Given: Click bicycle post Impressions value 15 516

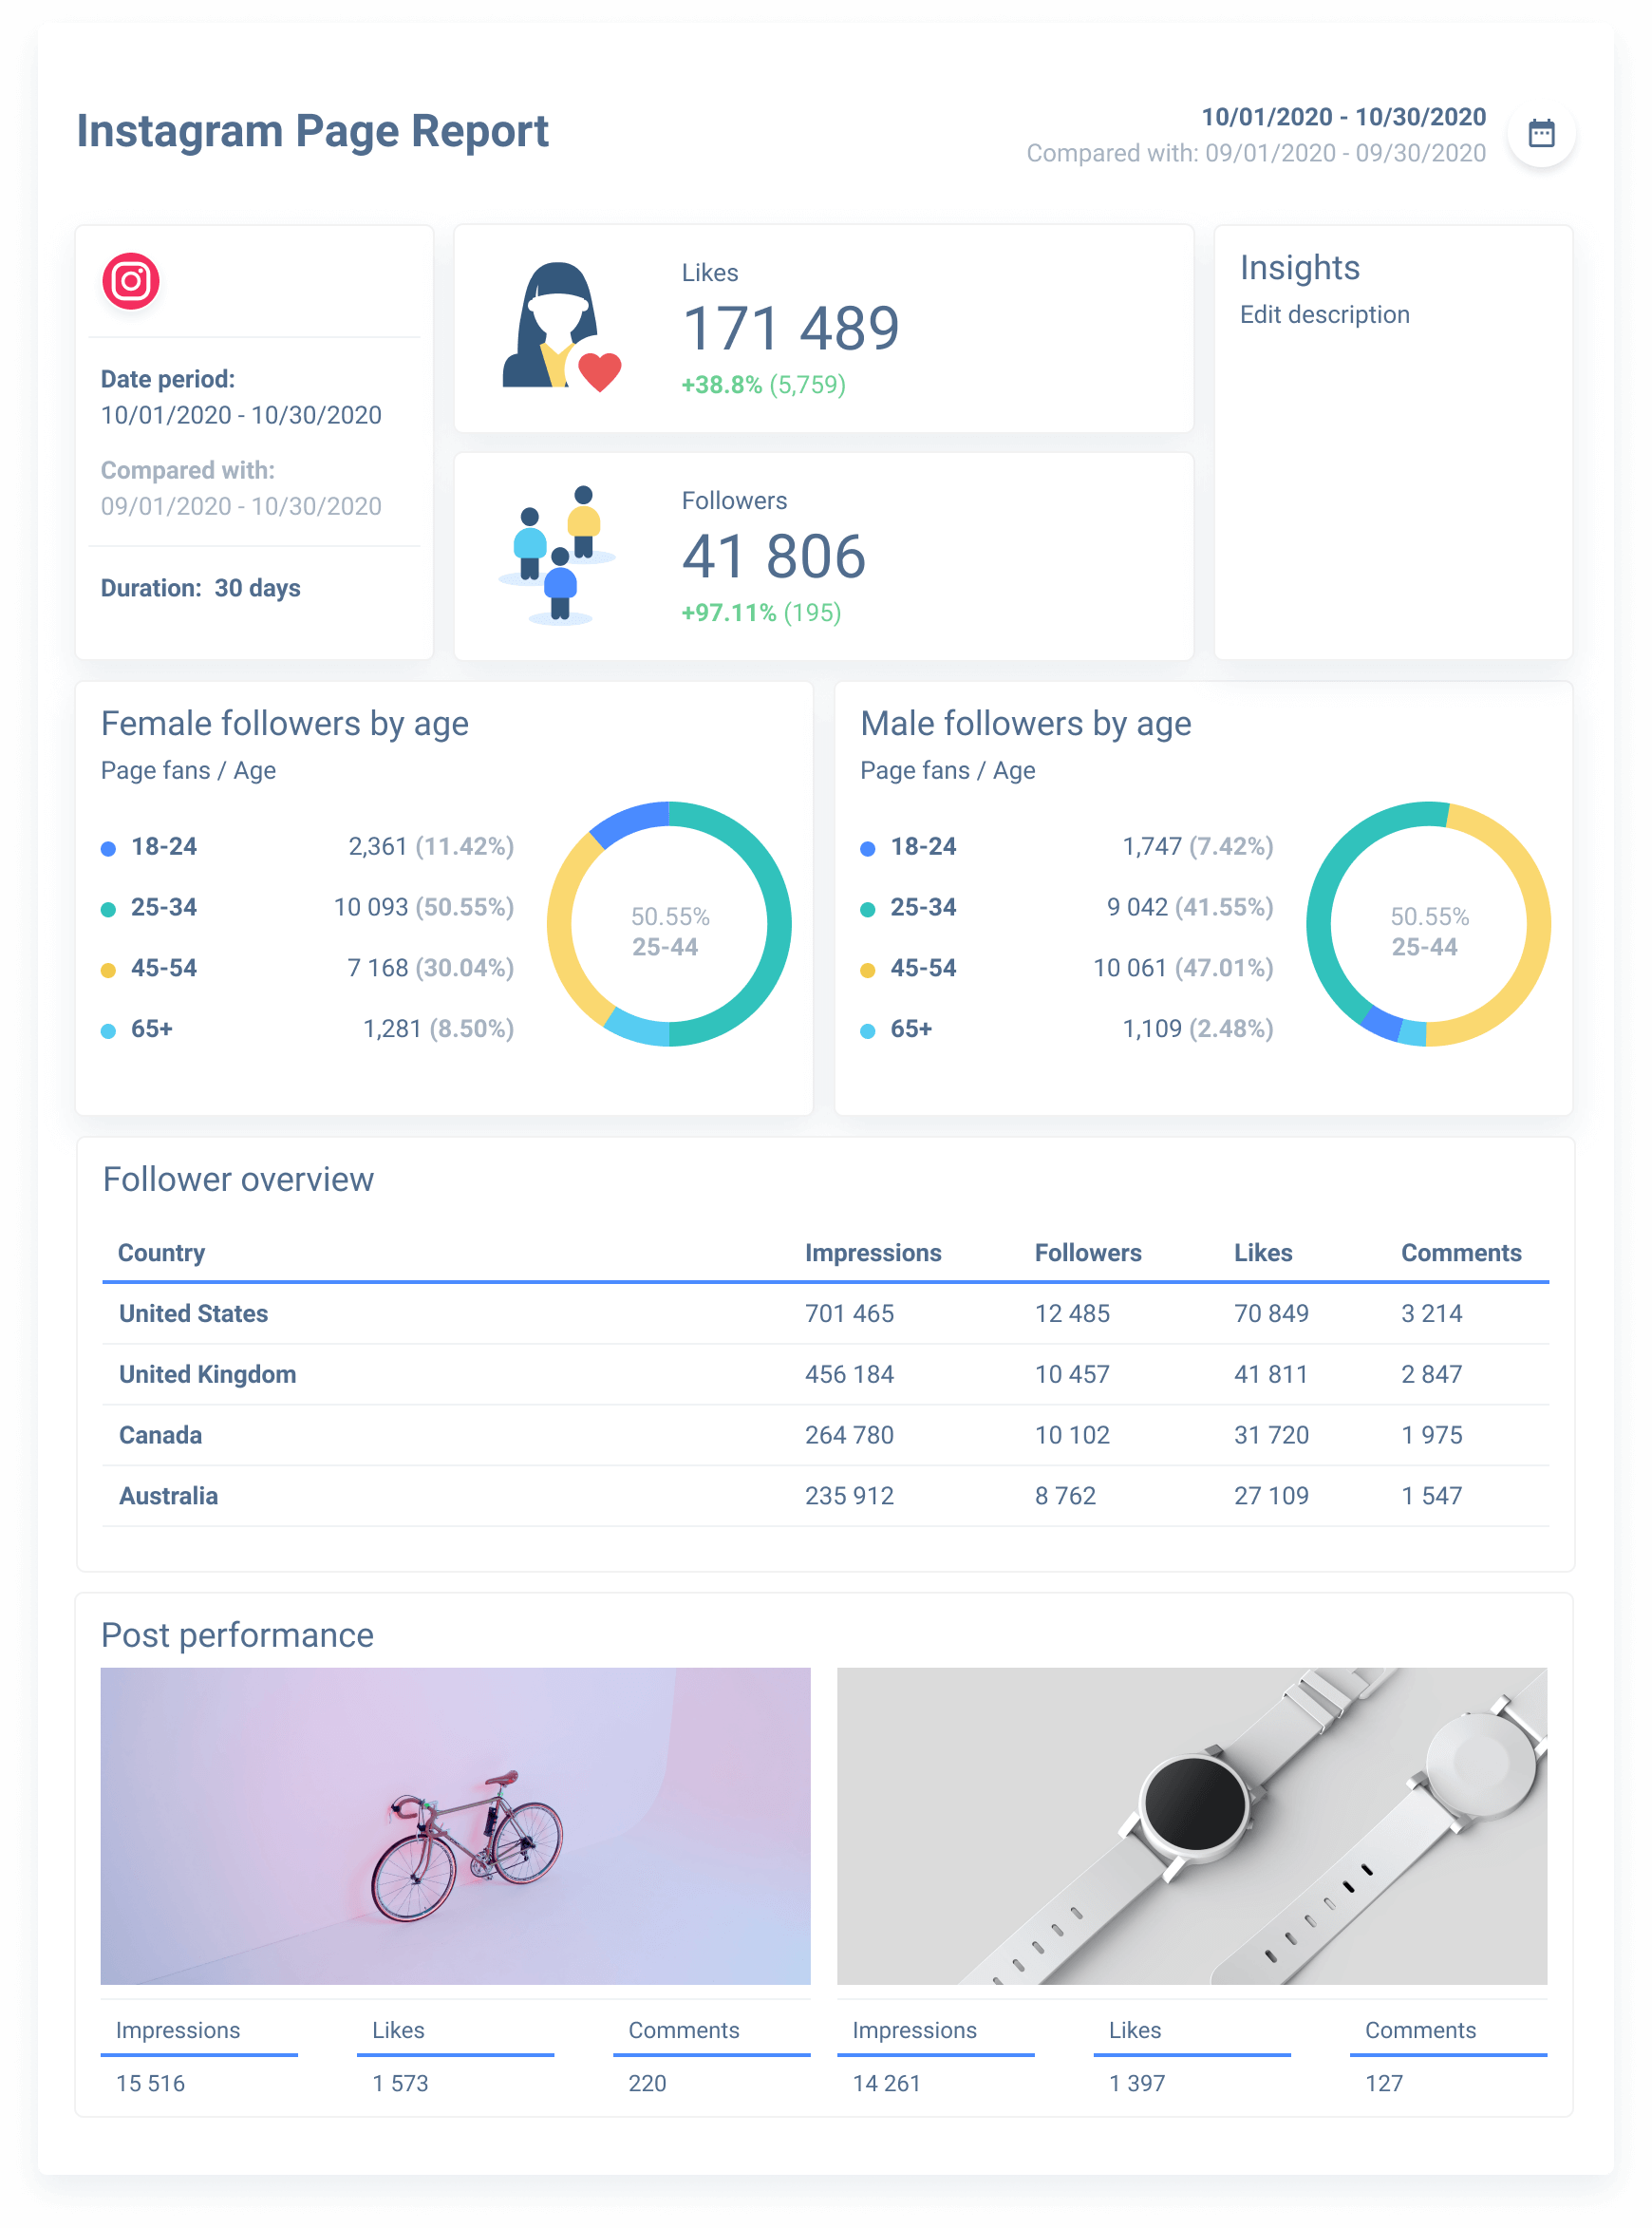Looking at the screenshot, I should [x=150, y=2084].
